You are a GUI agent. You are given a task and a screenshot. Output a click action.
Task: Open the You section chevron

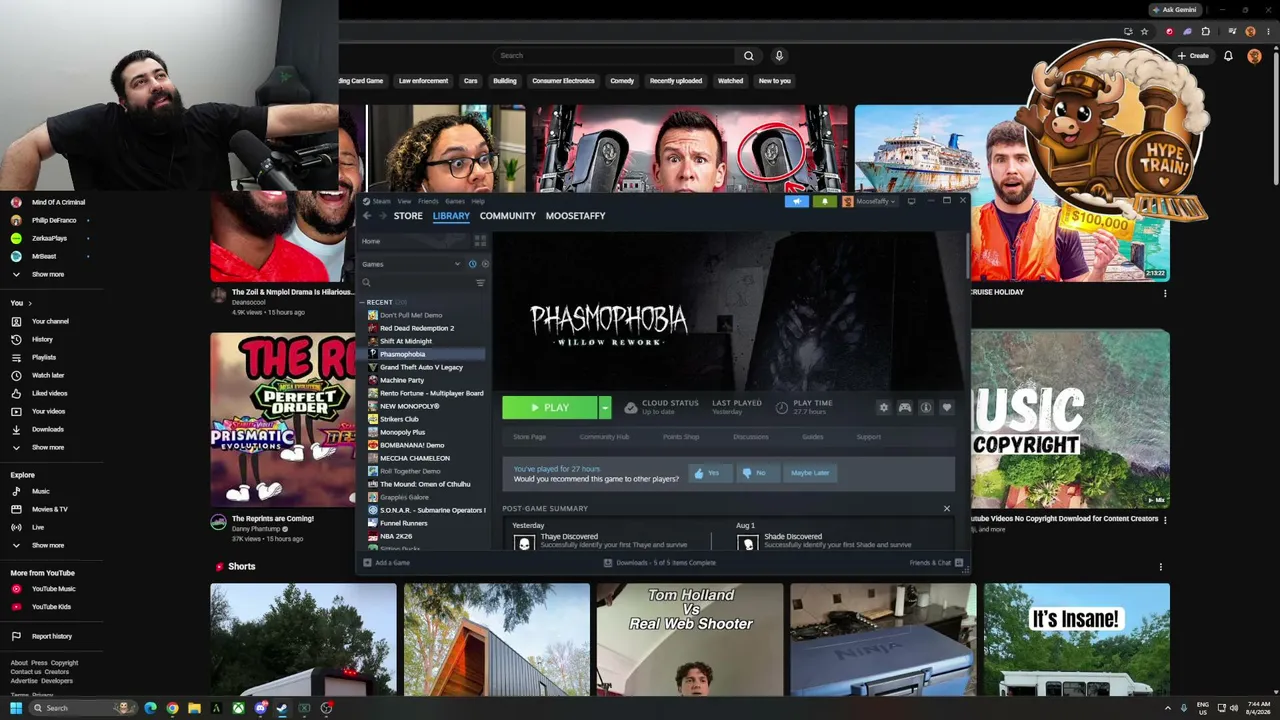pos(30,303)
